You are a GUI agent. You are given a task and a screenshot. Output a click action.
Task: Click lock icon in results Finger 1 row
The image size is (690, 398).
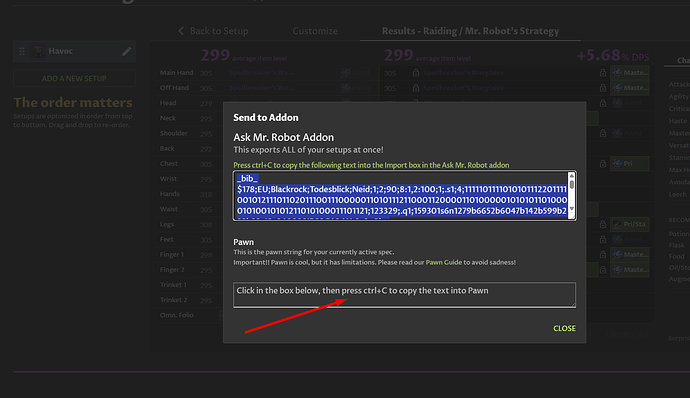[x=603, y=254]
